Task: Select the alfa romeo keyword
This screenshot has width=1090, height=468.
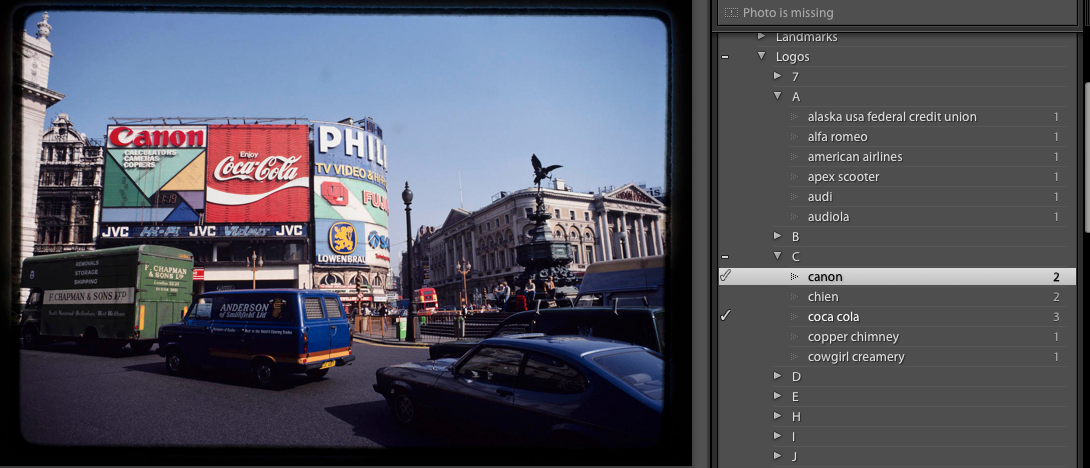Action: (838, 137)
